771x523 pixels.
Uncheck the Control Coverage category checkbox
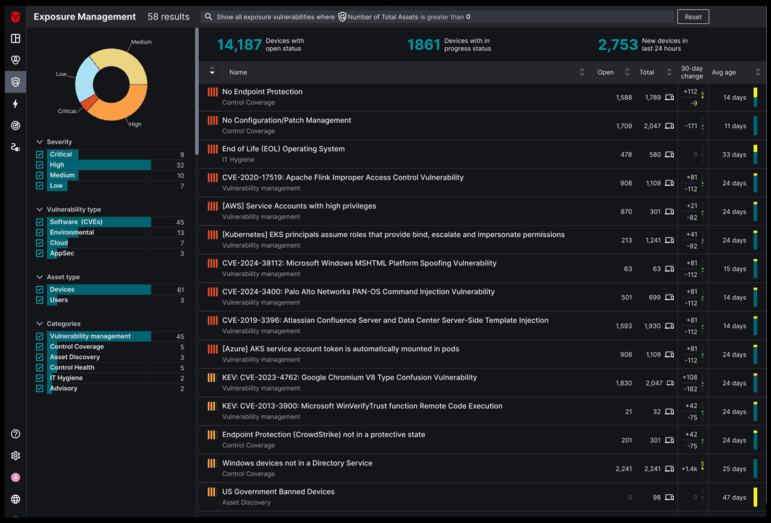(40, 347)
